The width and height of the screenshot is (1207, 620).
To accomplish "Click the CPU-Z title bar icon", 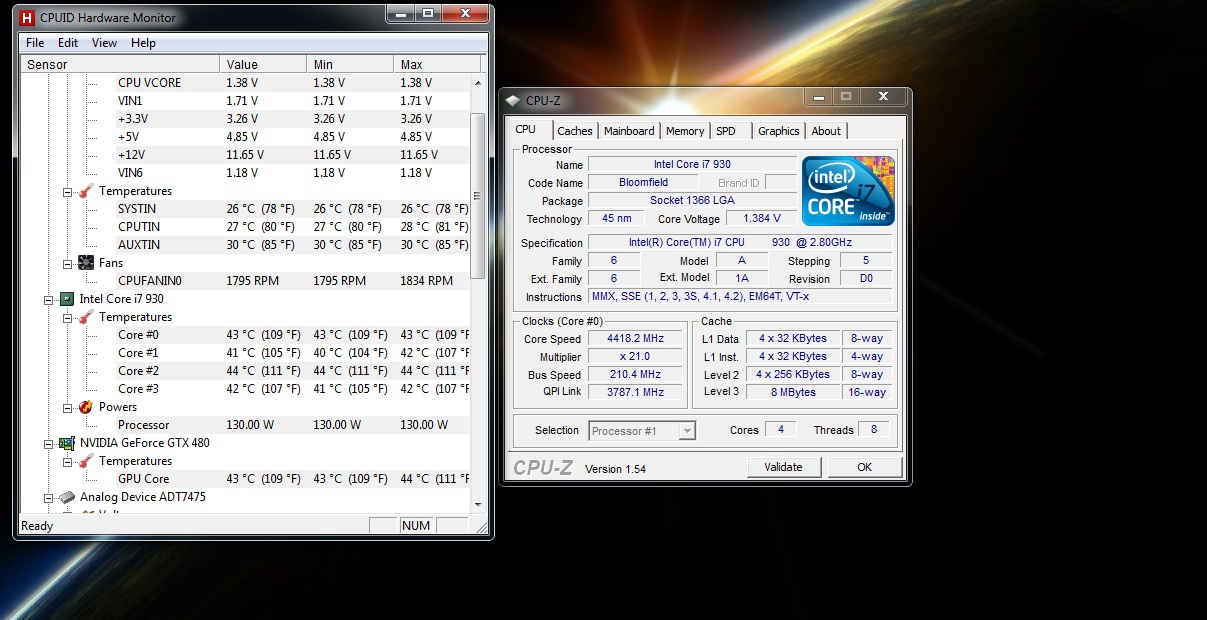I will [513, 100].
